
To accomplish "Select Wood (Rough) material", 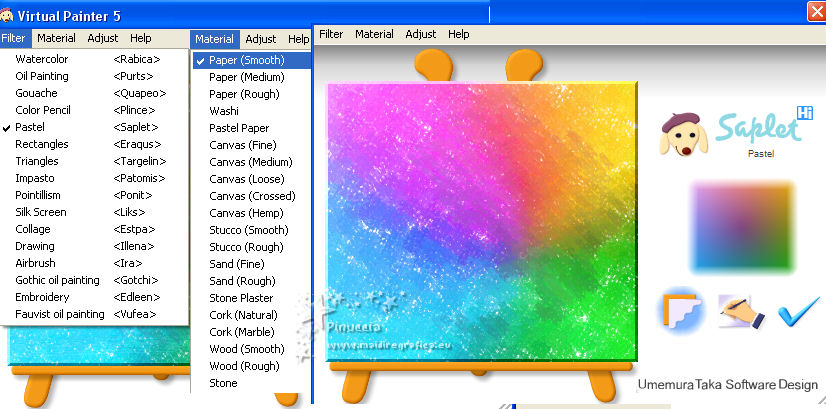I will pyautogui.click(x=251, y=366).
